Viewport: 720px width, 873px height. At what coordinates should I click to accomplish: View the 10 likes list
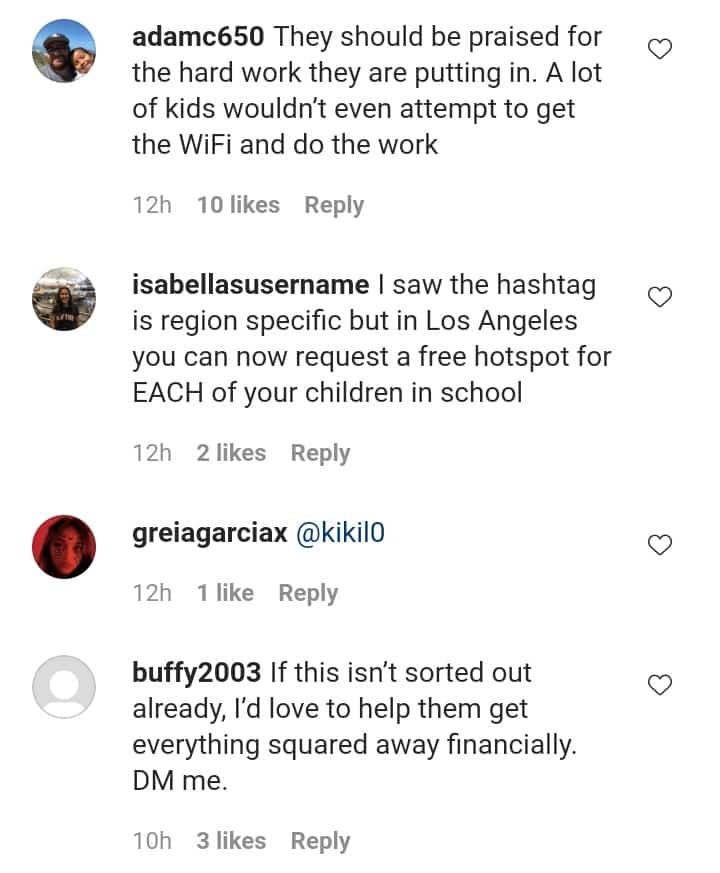pos(238,205)
